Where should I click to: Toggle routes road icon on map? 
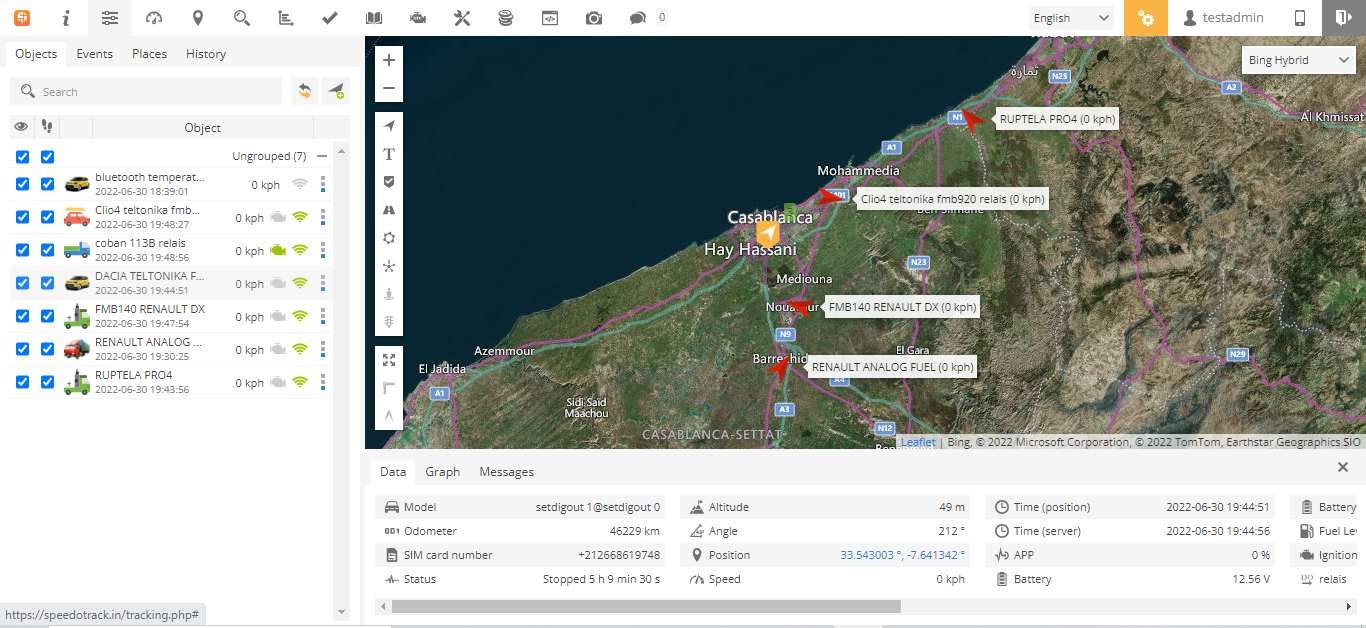click(389, 210)
